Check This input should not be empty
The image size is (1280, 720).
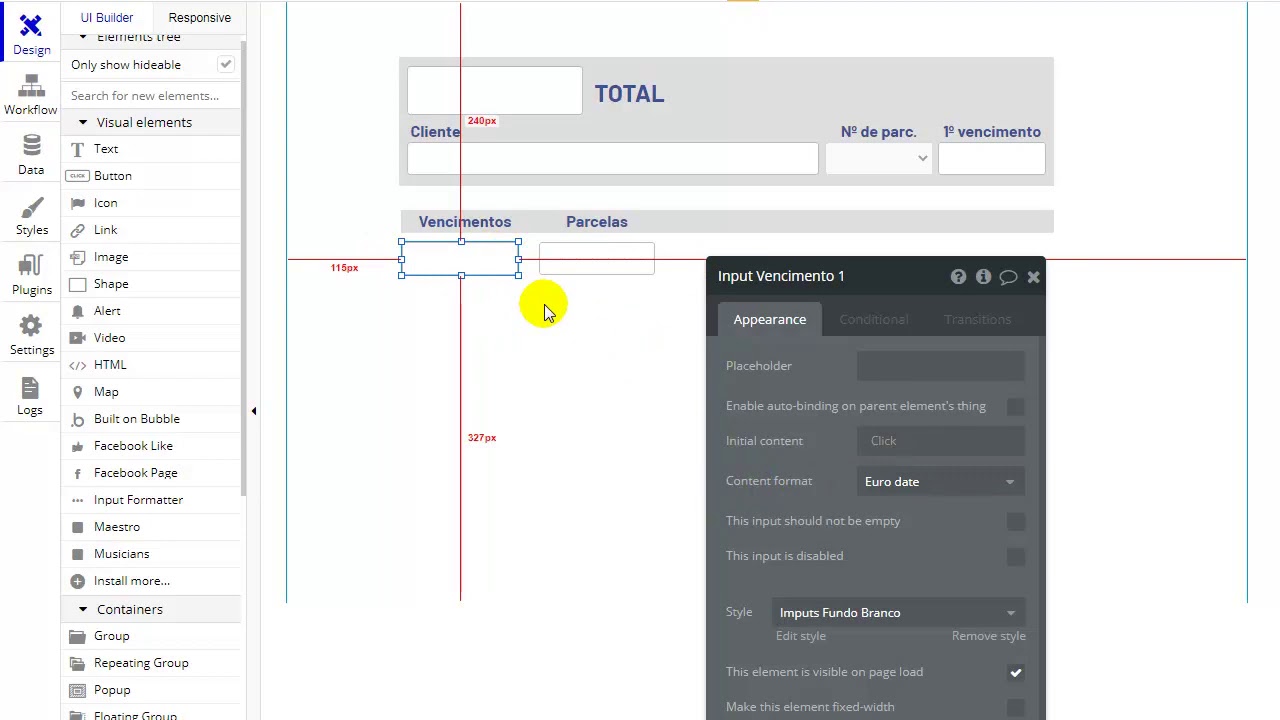pos(1015,522)
